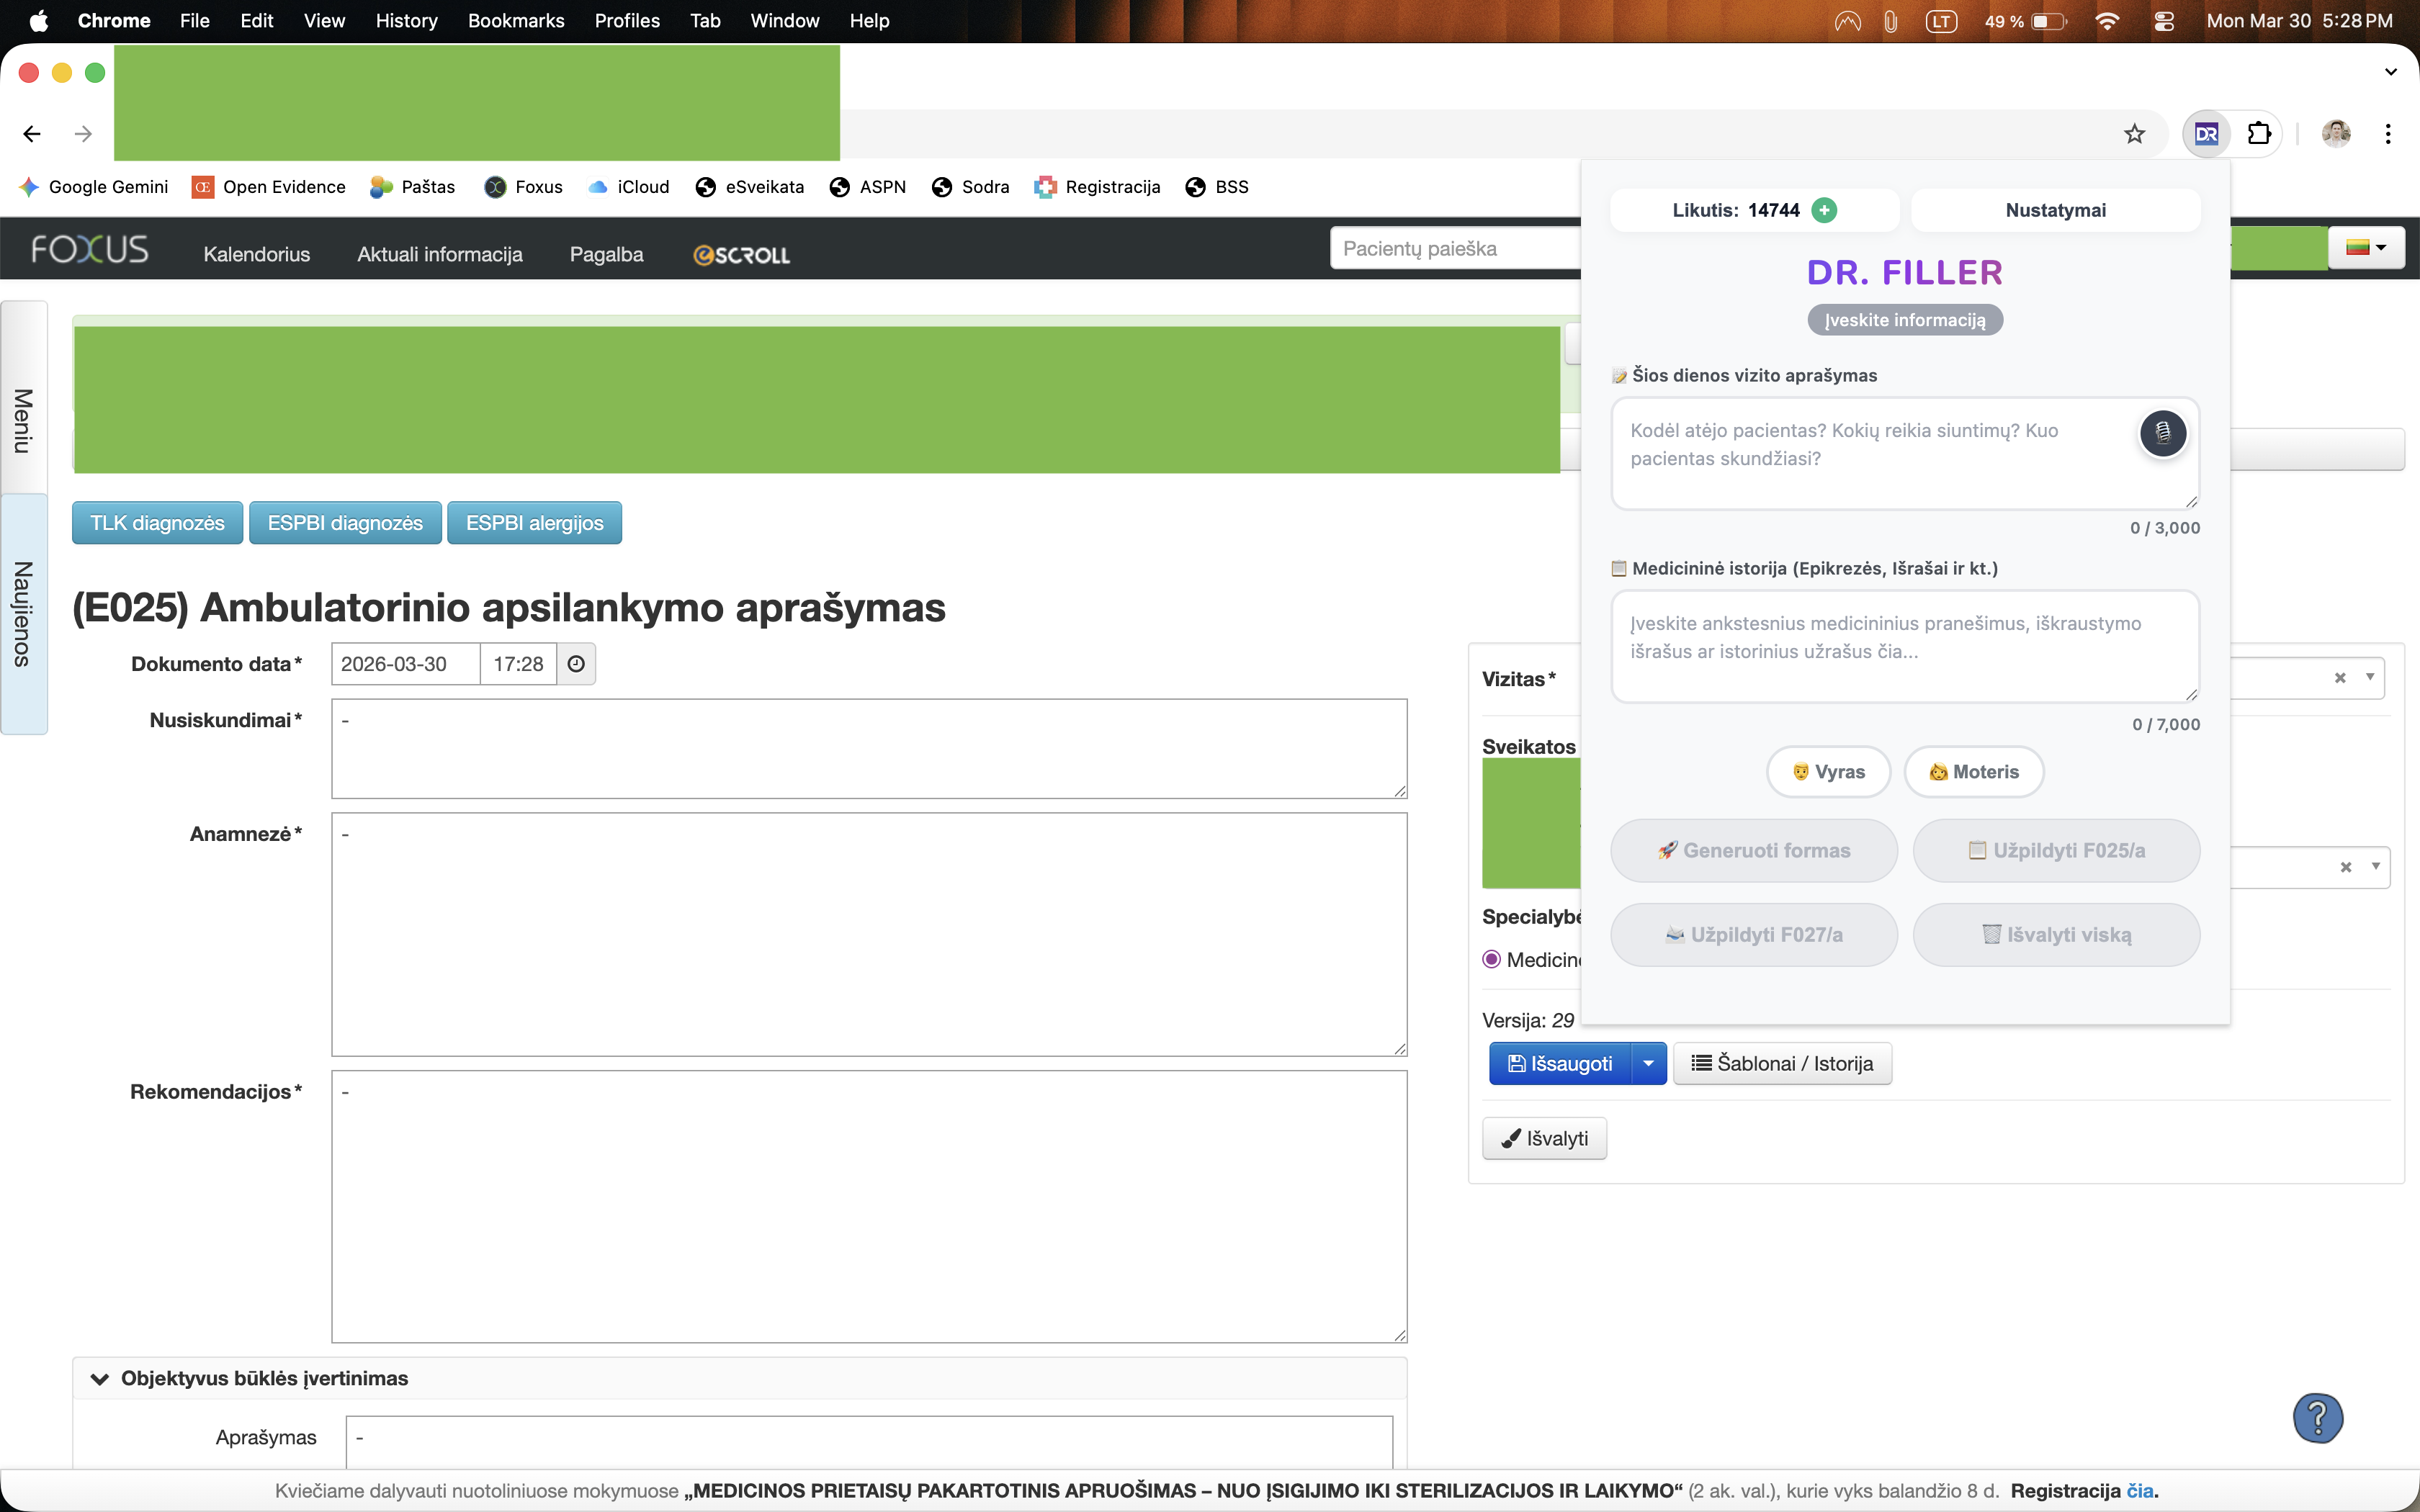Click the SCROLL logo in the navigation bar
This screenshot has height=1512, width=2420.
(741, 255)
